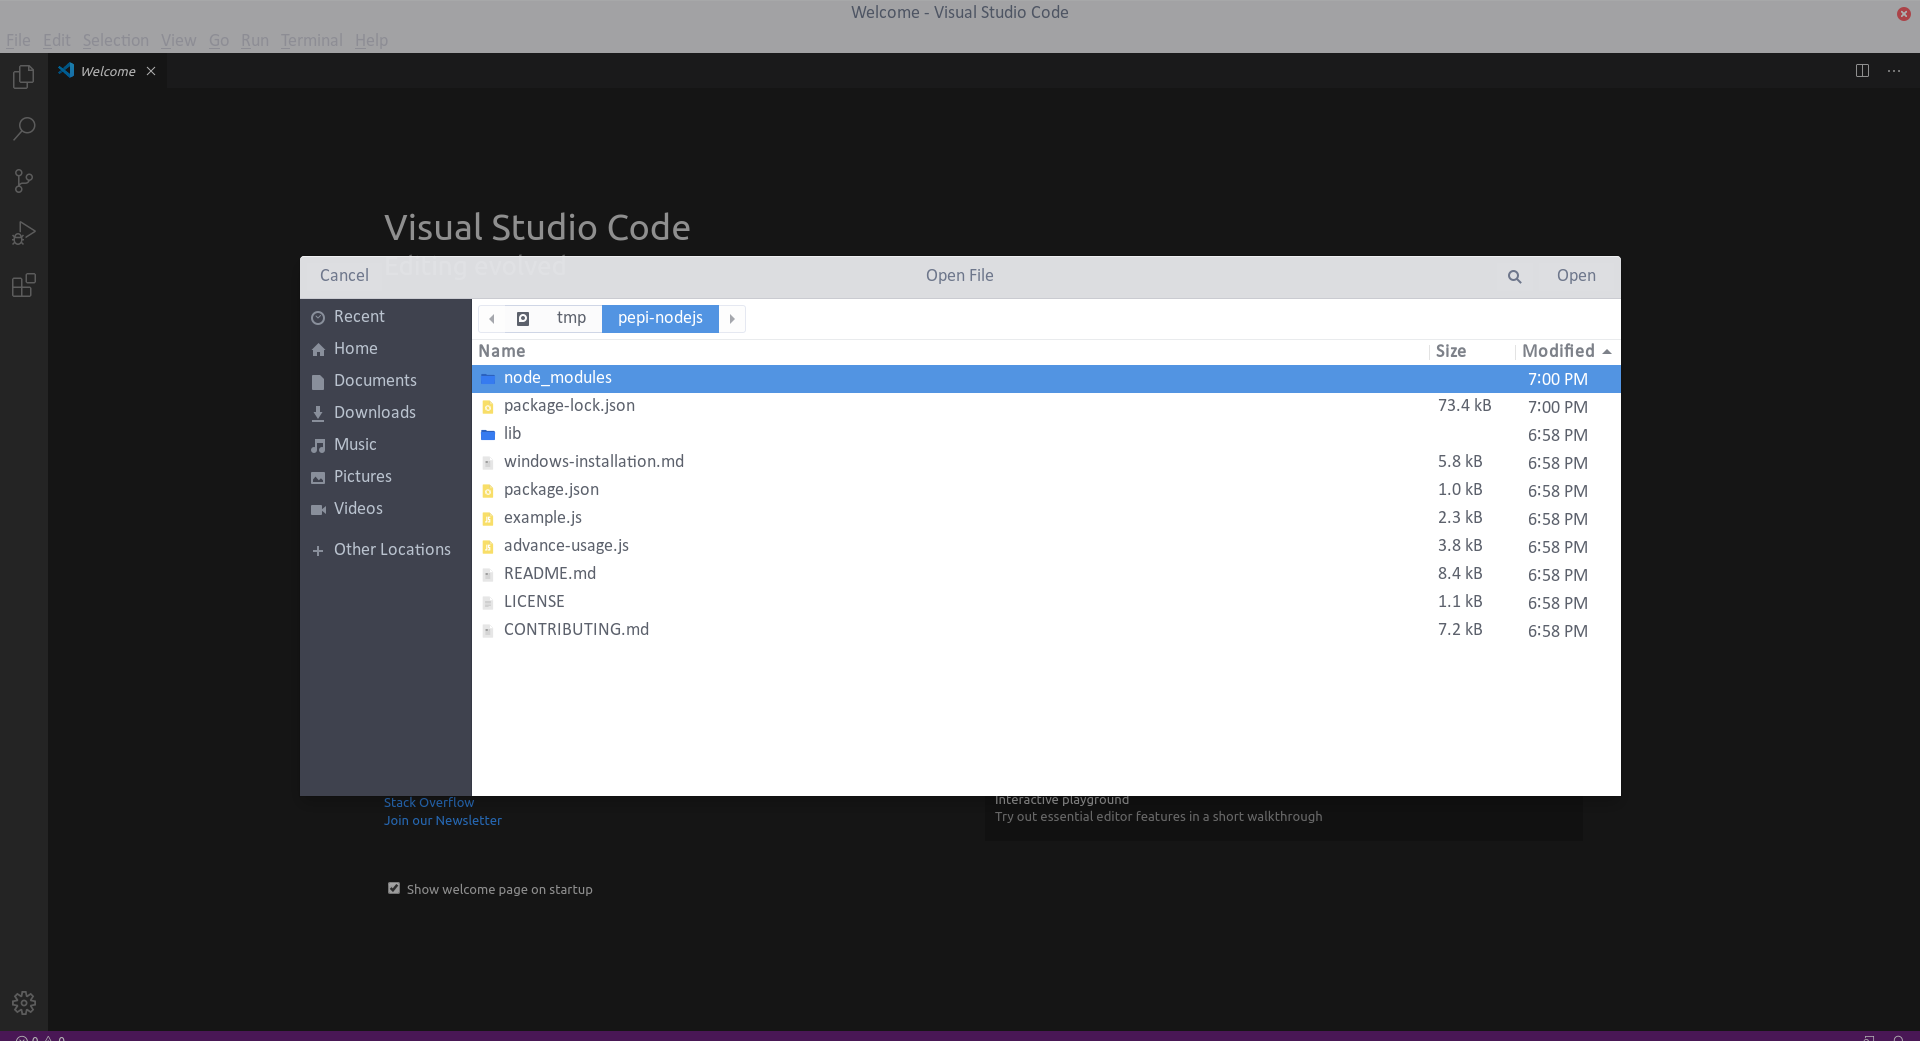Expand Other Locations in the sidebar

[x=385, y=550]
